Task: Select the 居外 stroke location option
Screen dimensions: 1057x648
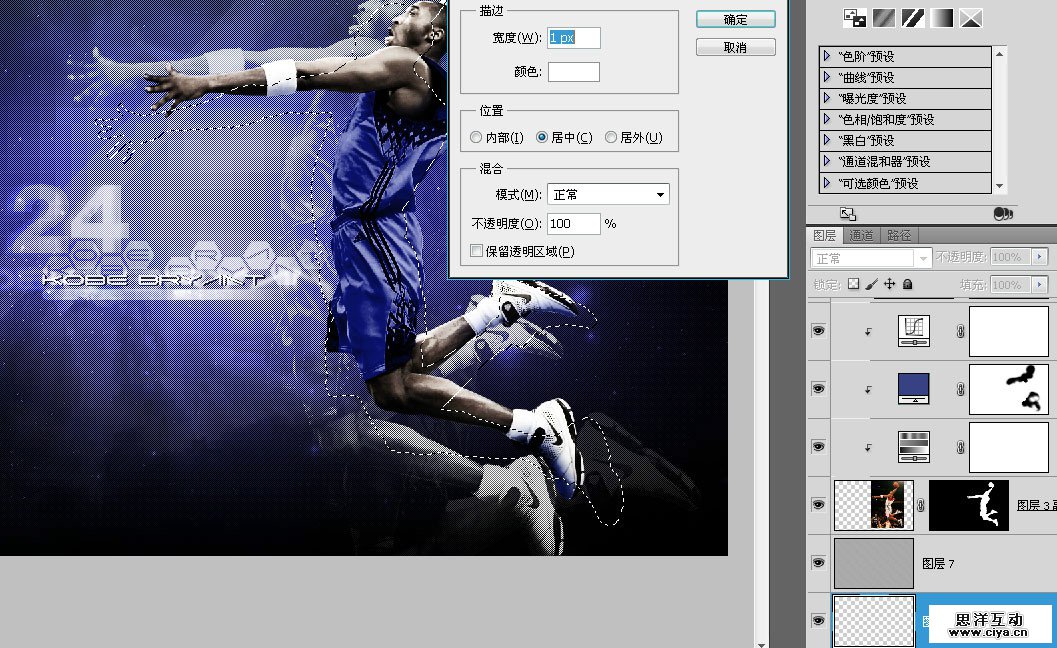Action: 610,137
